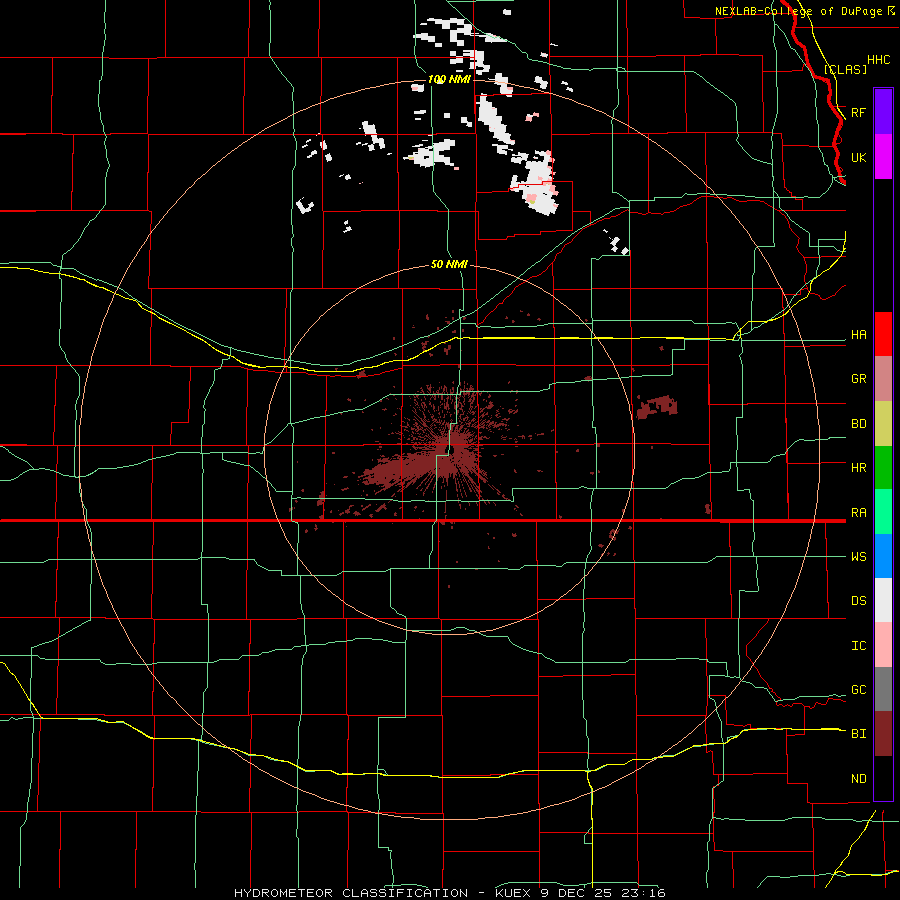Click the IC pink legend swatch
This screenshot has width=900, height=900.
pyautogui.click(x=883, y=645)
